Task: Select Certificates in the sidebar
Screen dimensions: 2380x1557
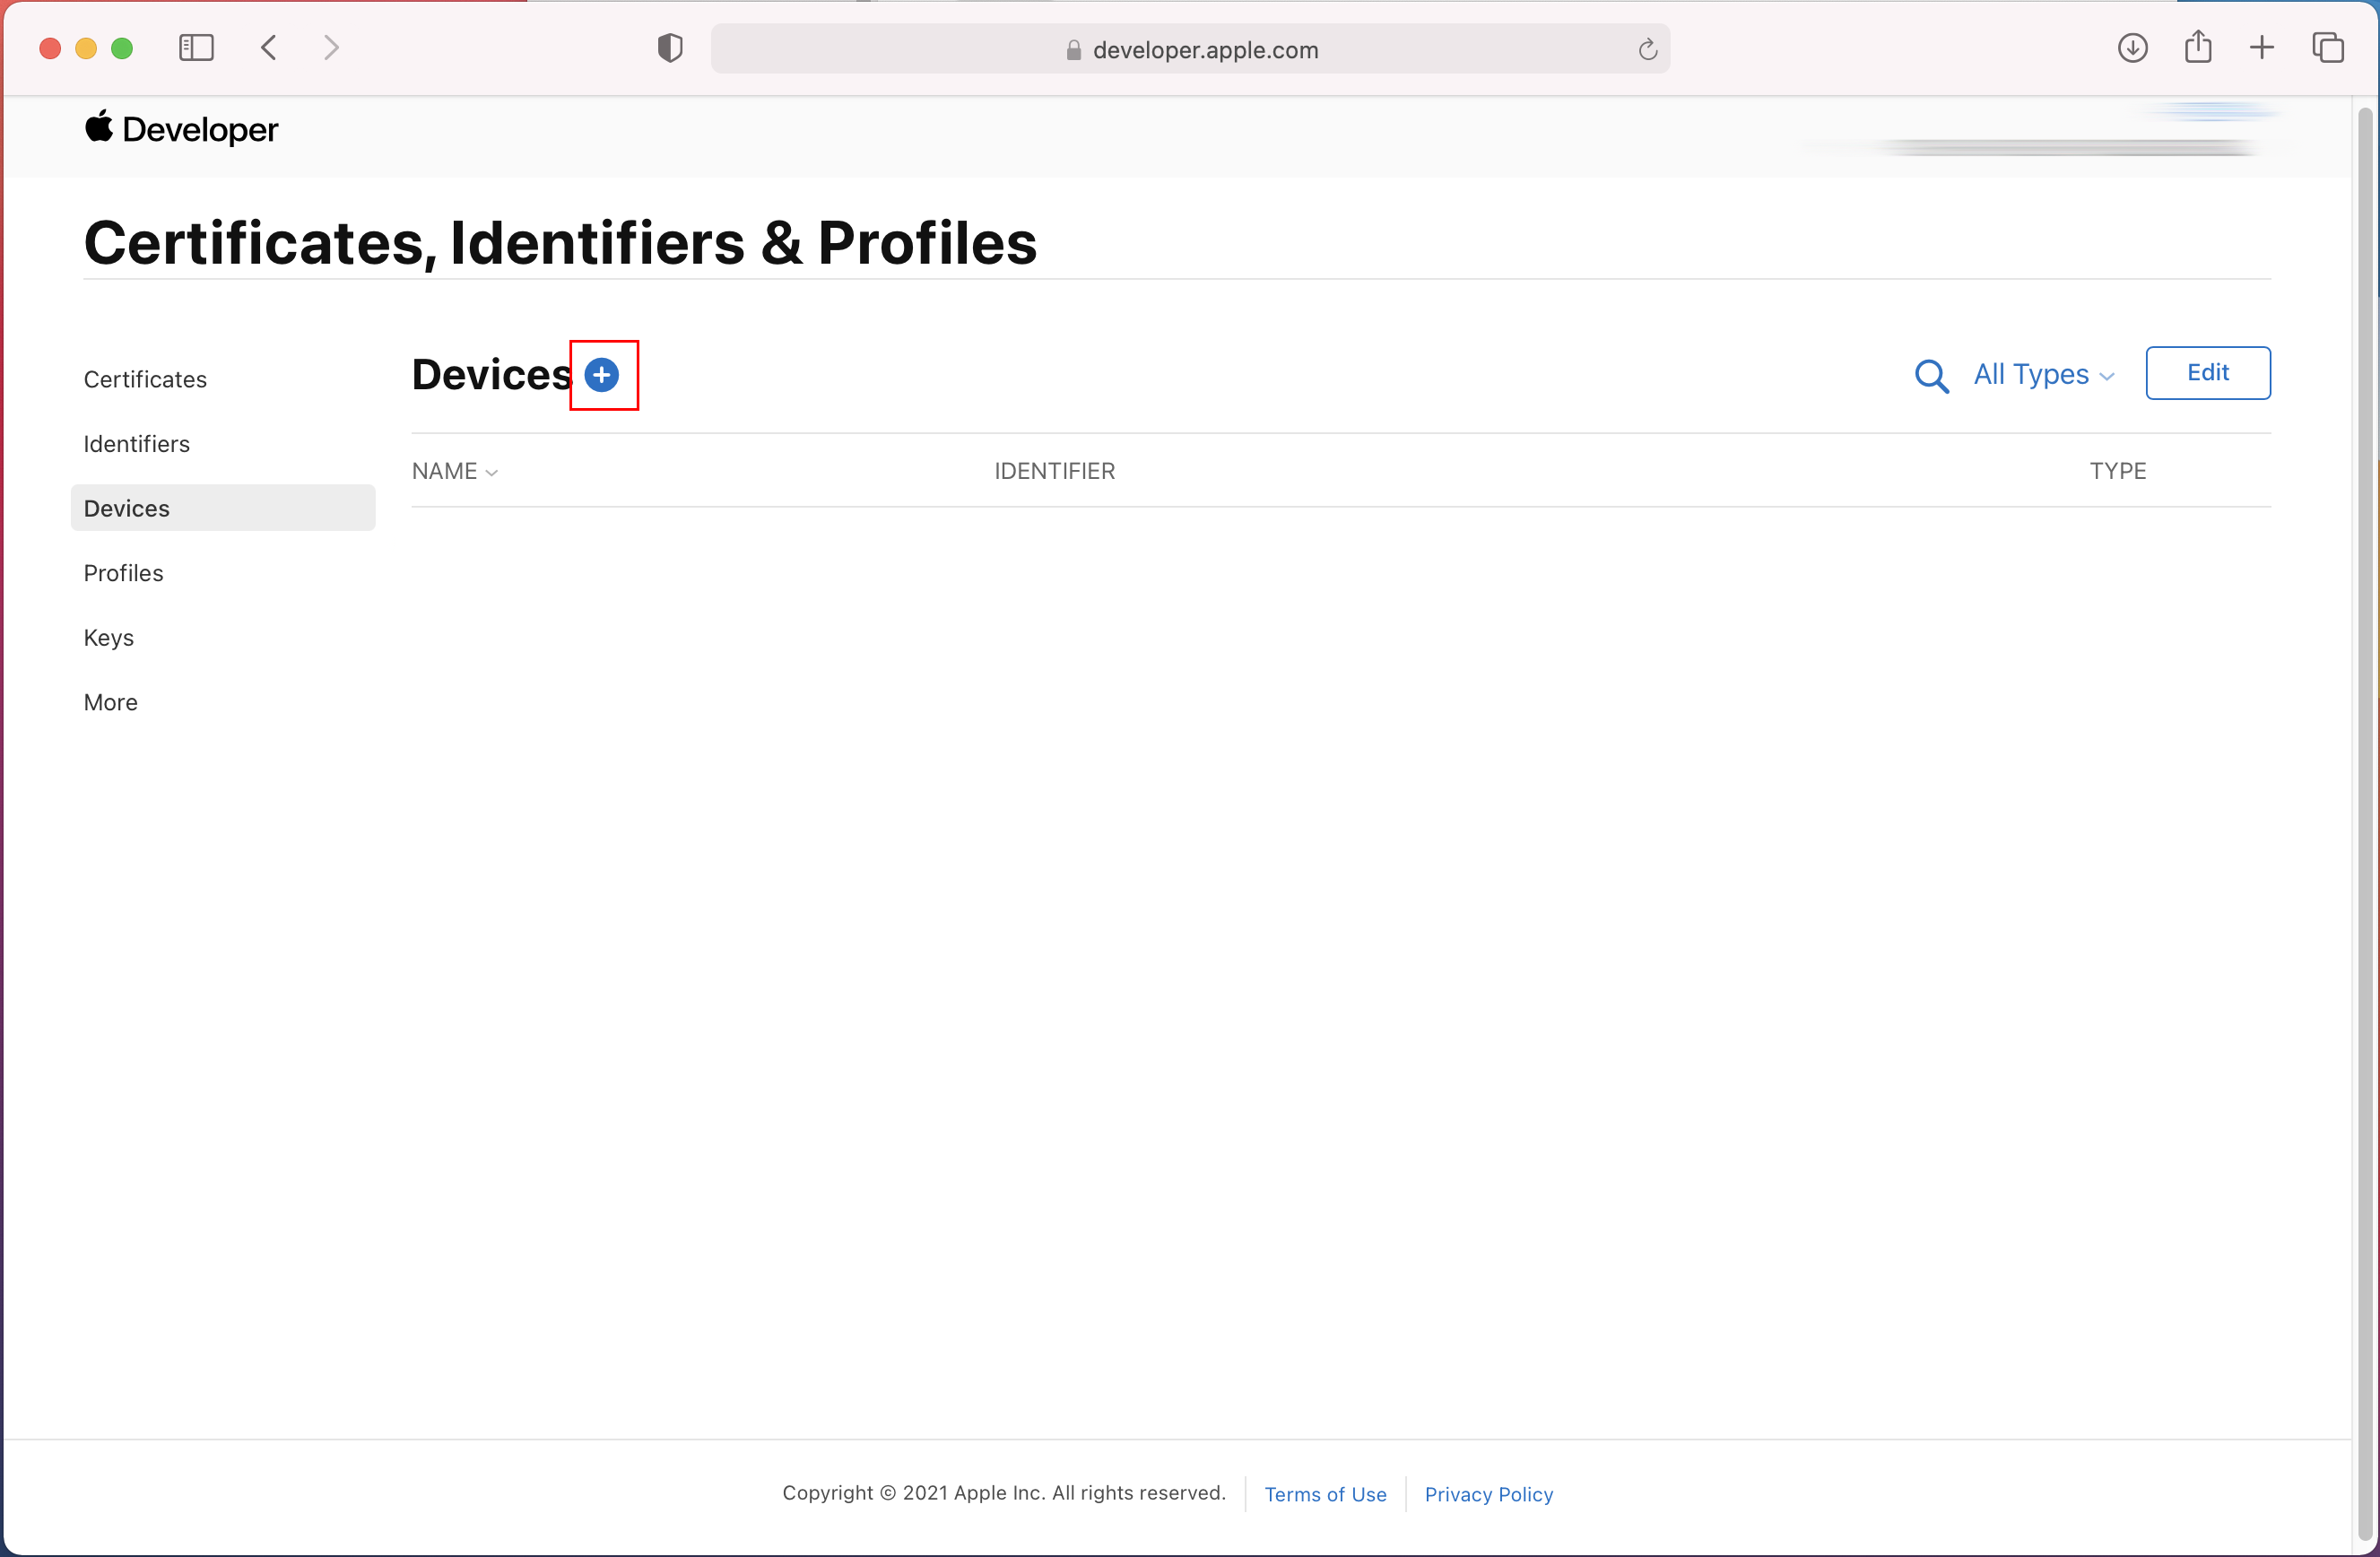Action: click(145, 379)
